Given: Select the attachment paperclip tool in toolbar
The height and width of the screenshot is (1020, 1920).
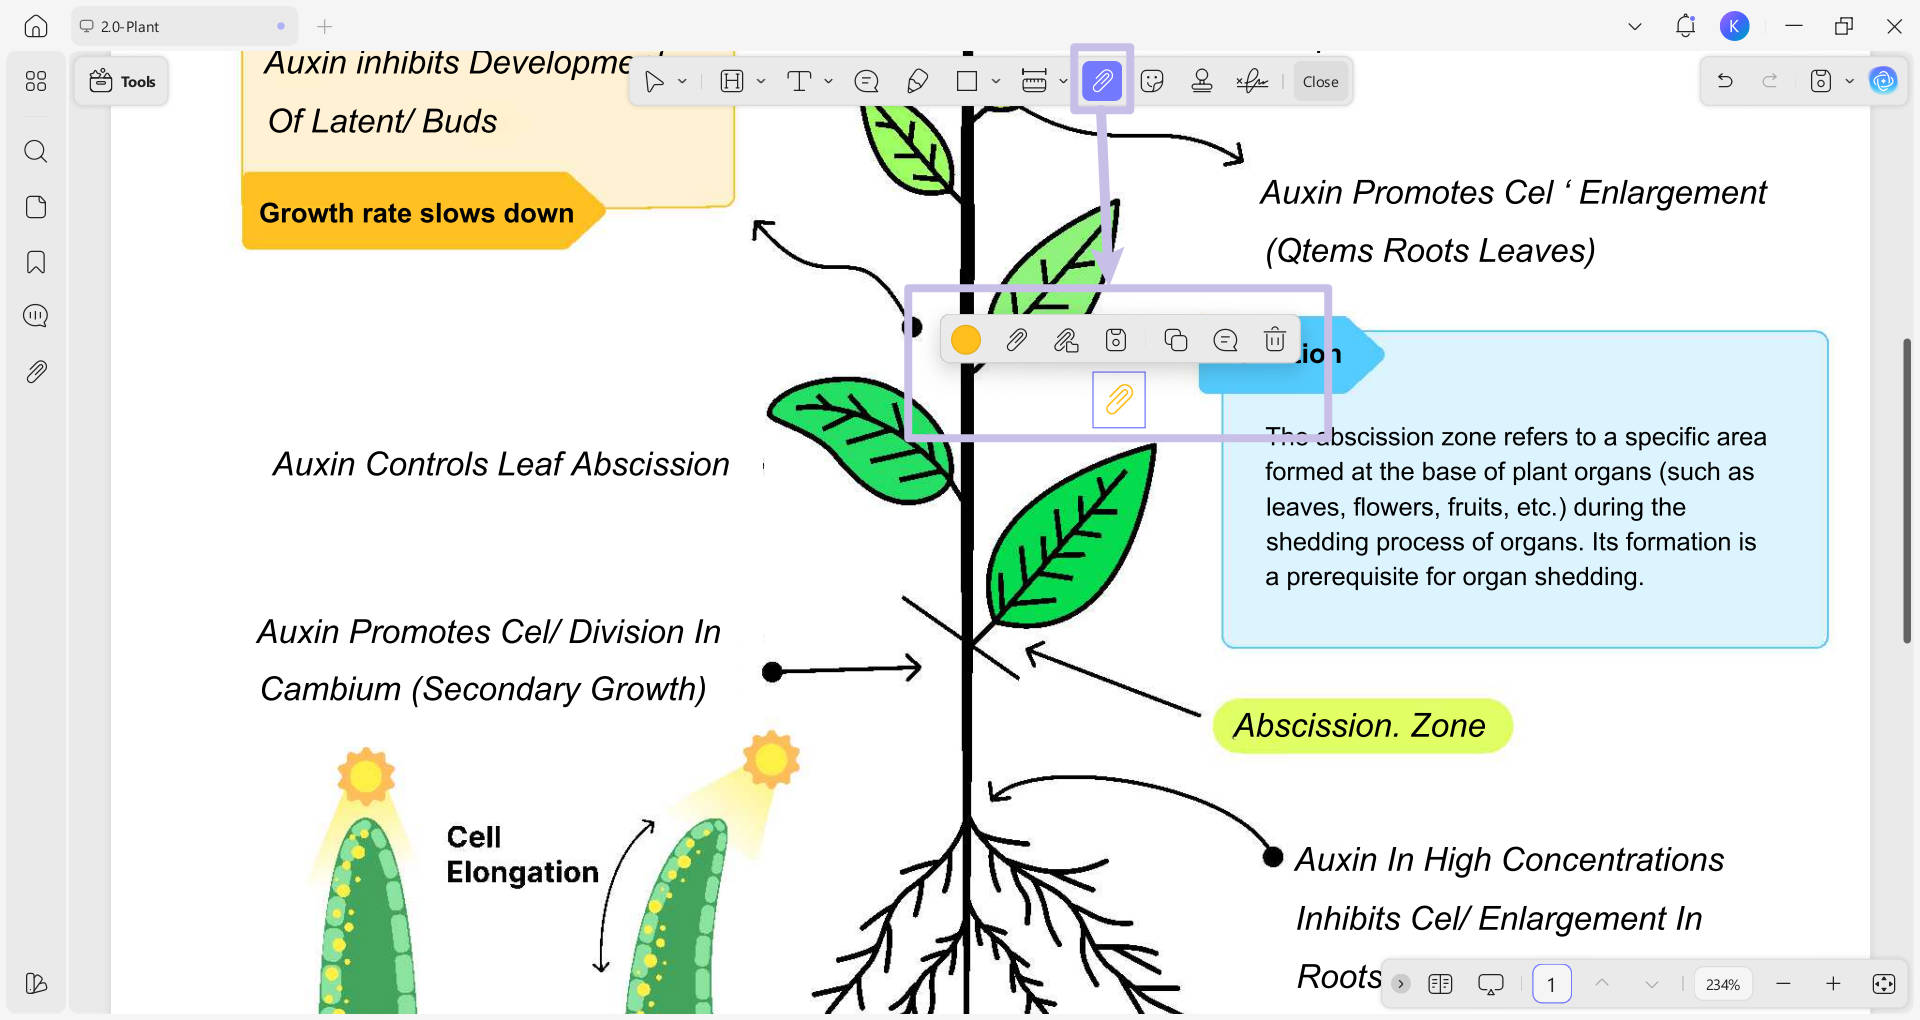Looking at the screenshot, I should [x=1102, y=80].
